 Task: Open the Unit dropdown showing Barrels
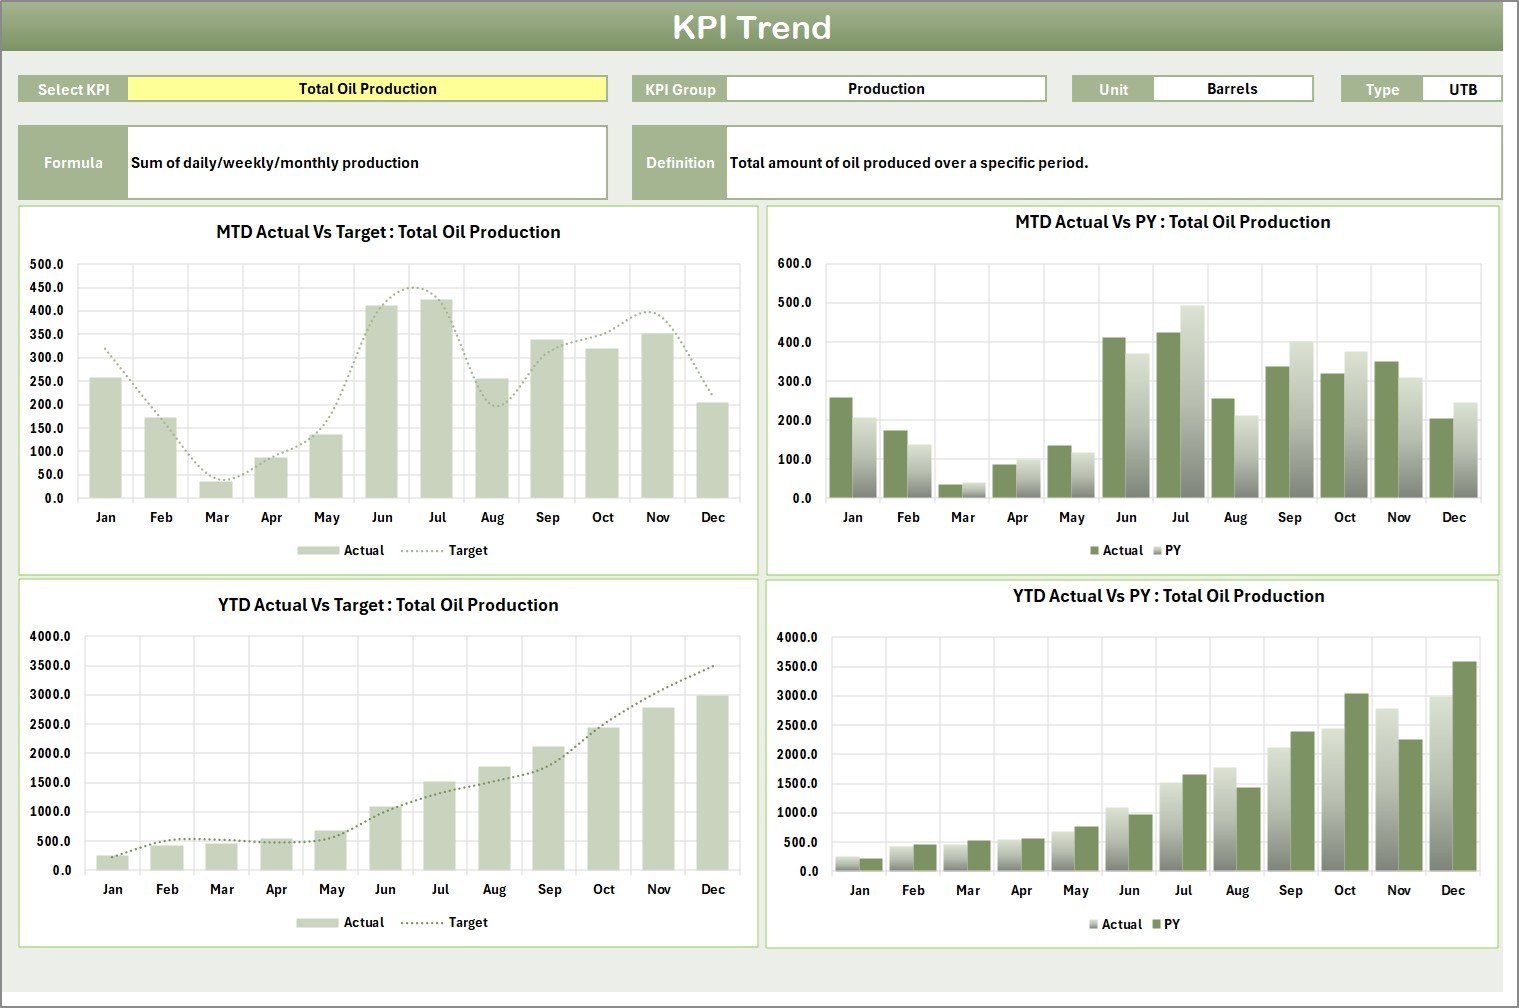(1233, 88)
